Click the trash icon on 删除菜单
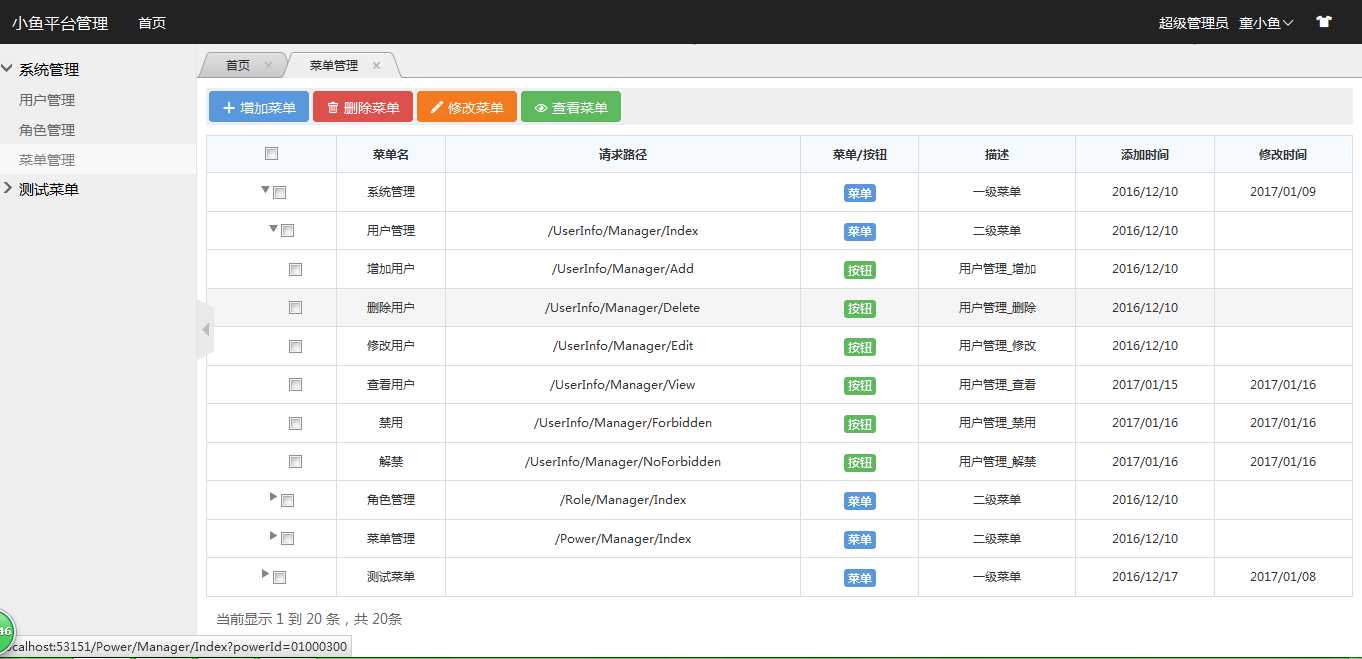Viewport: 1362px width, 659px height. click(x=333, y=107)
